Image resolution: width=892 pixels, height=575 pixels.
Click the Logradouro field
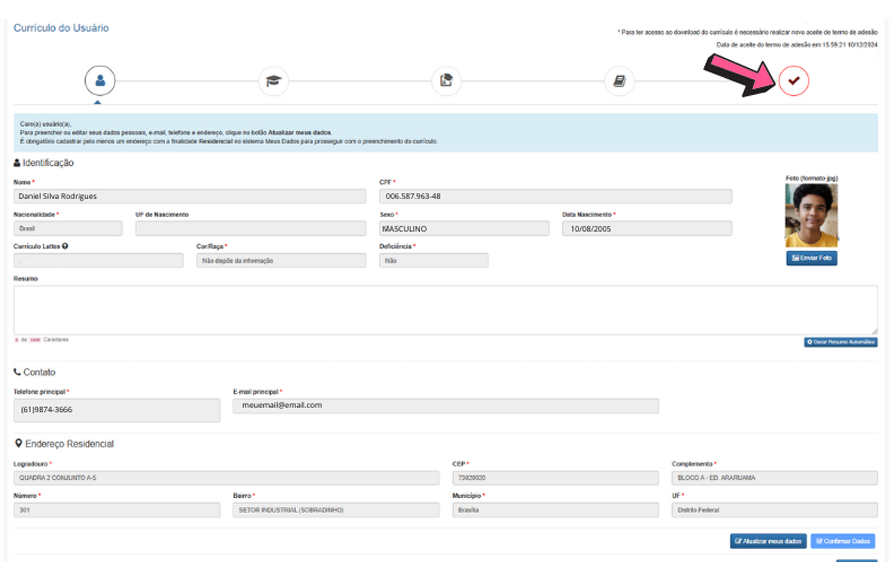226,478
